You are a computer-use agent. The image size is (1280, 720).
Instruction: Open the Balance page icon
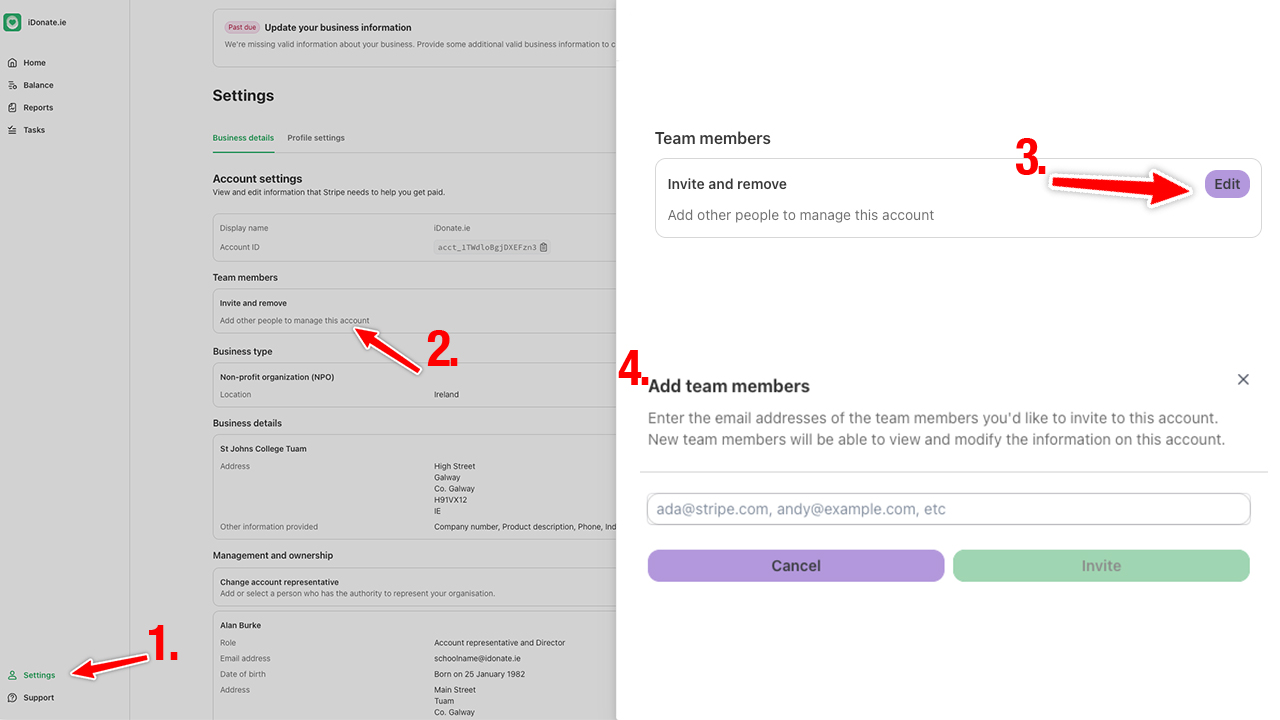point(12,85)
